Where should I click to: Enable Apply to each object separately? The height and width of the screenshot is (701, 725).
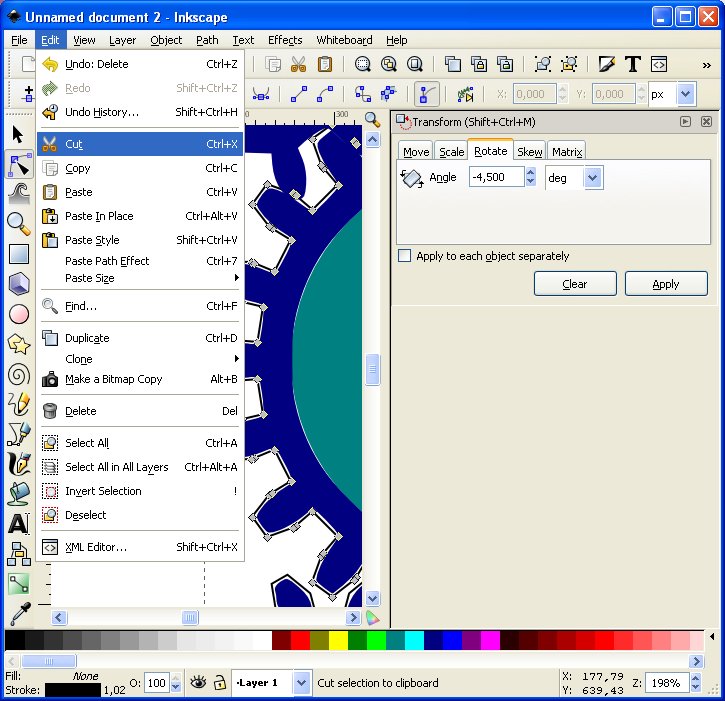coord(405,256)
